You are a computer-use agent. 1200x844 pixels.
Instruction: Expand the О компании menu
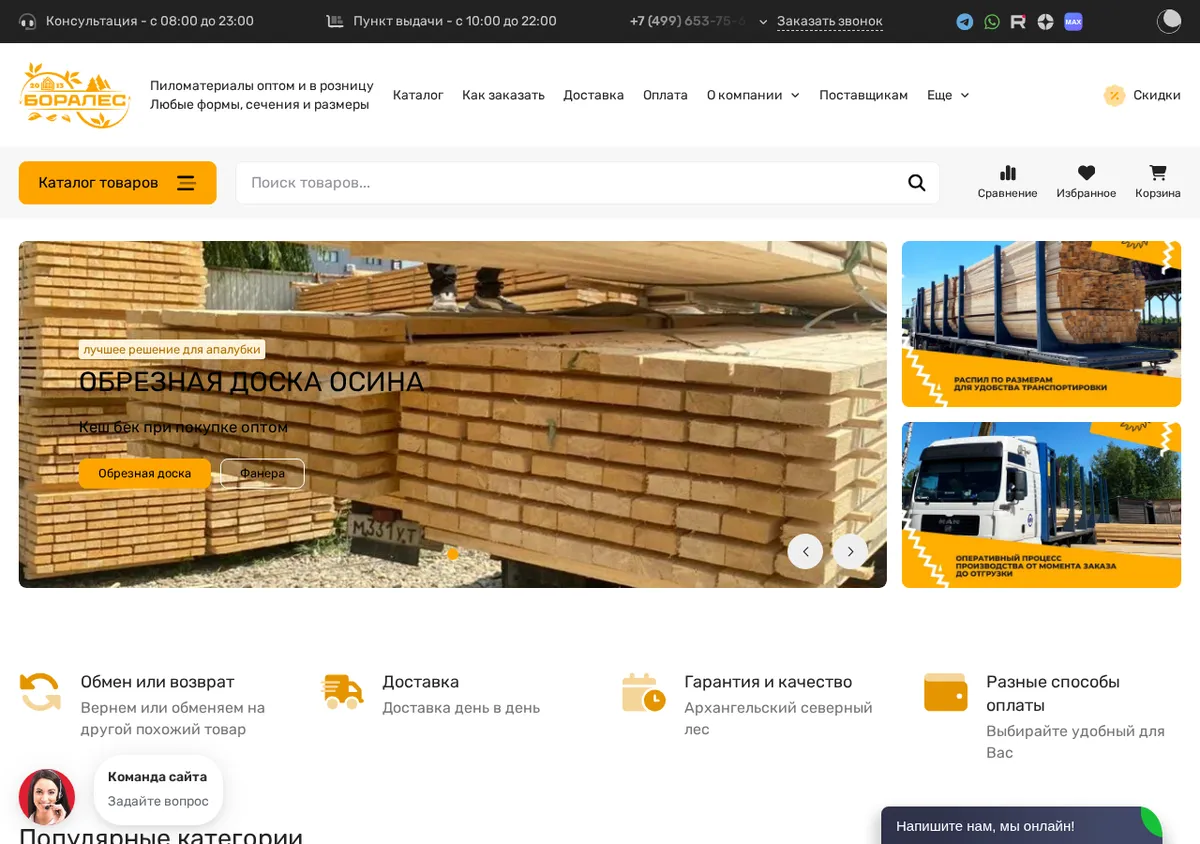tap(753, 95)
